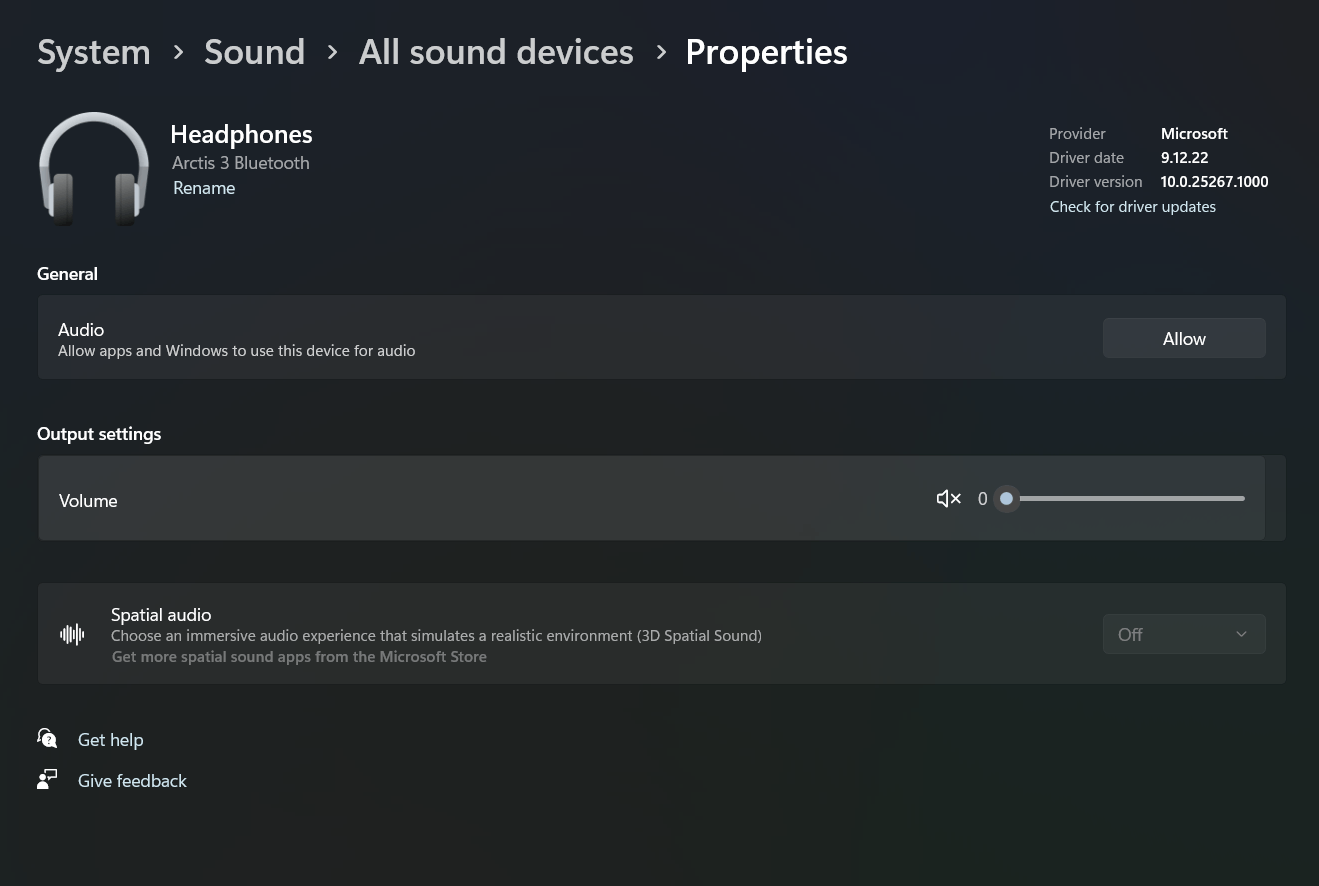Click chevron between Sound and All sound devices
1319x886 pixels.
(x=332, y=52)
